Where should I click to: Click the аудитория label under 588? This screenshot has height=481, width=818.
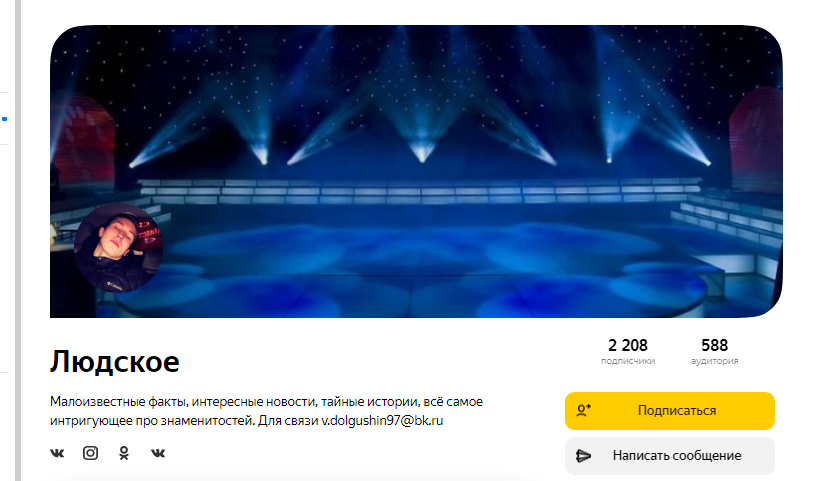(714, 361)
